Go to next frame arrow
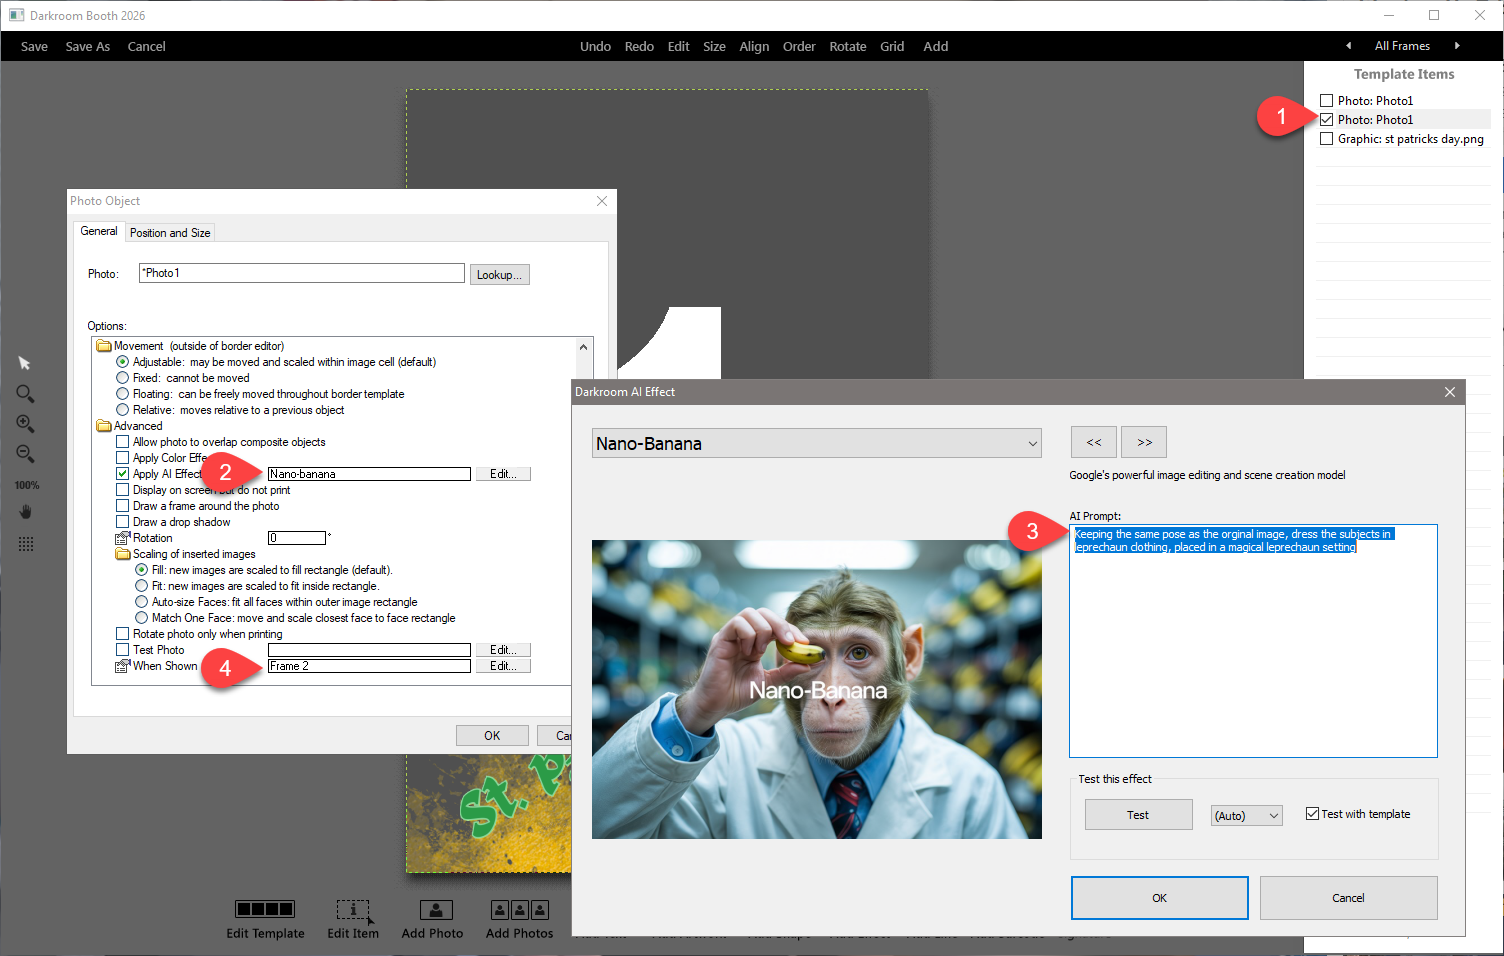Screen dimensions: 1504x956 click(1457, 46)
